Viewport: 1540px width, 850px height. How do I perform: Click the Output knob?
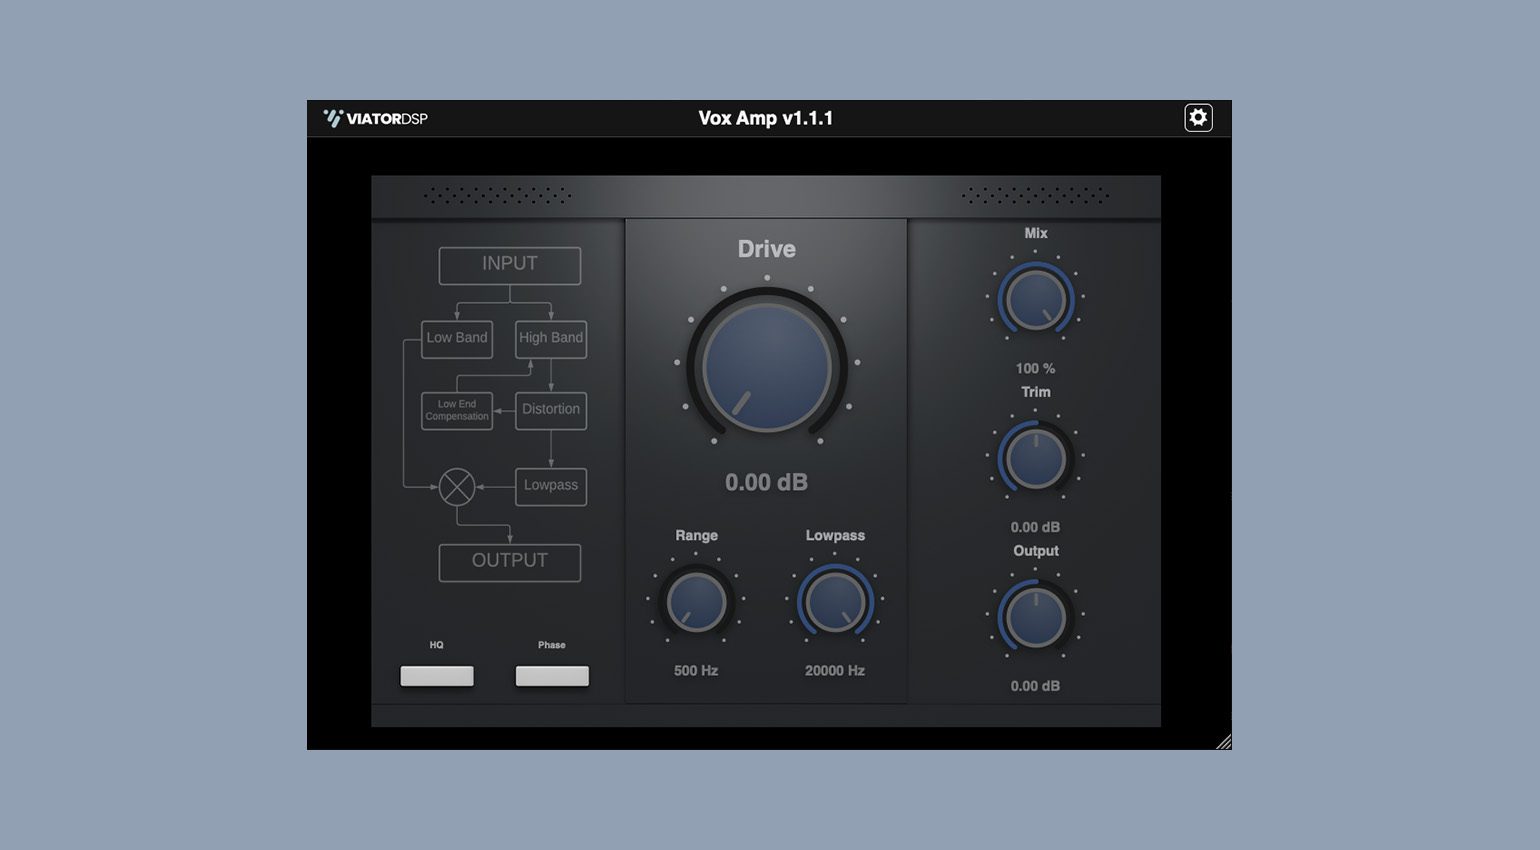1036,618
